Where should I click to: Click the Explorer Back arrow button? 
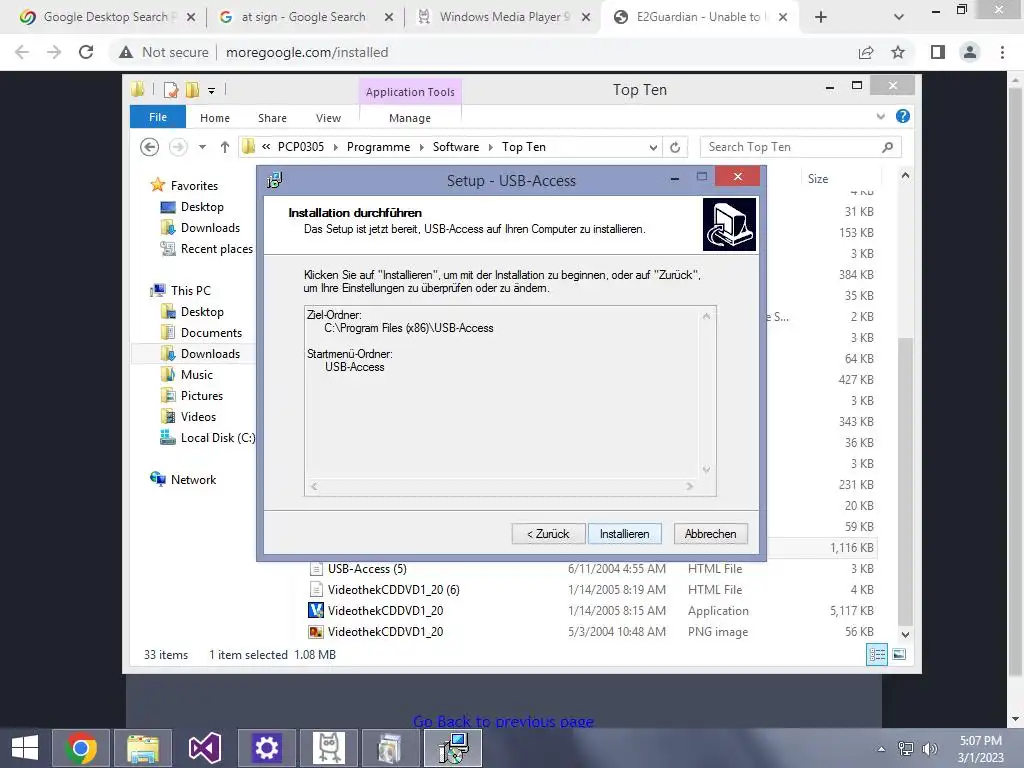click(150, 147)
